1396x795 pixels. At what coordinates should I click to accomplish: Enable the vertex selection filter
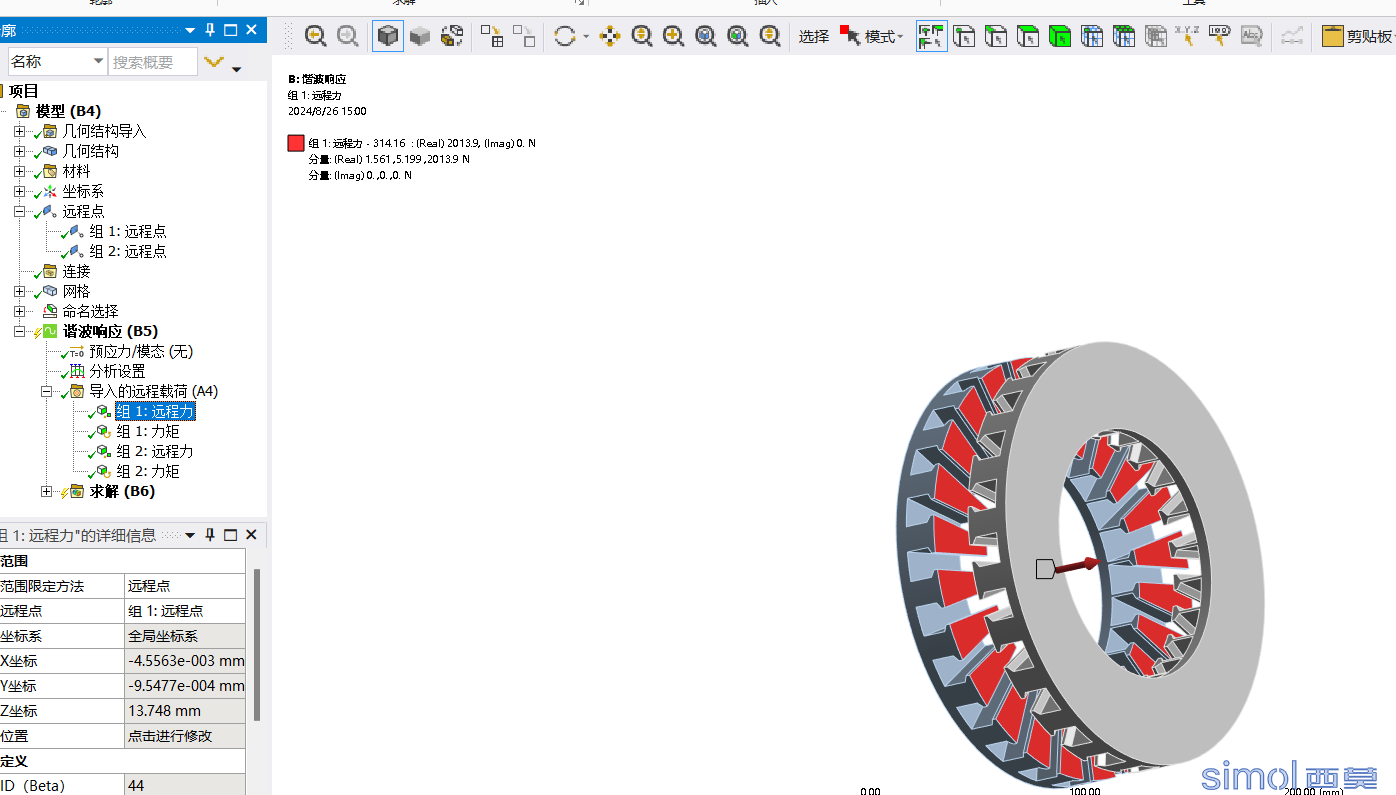coord(964,36)
